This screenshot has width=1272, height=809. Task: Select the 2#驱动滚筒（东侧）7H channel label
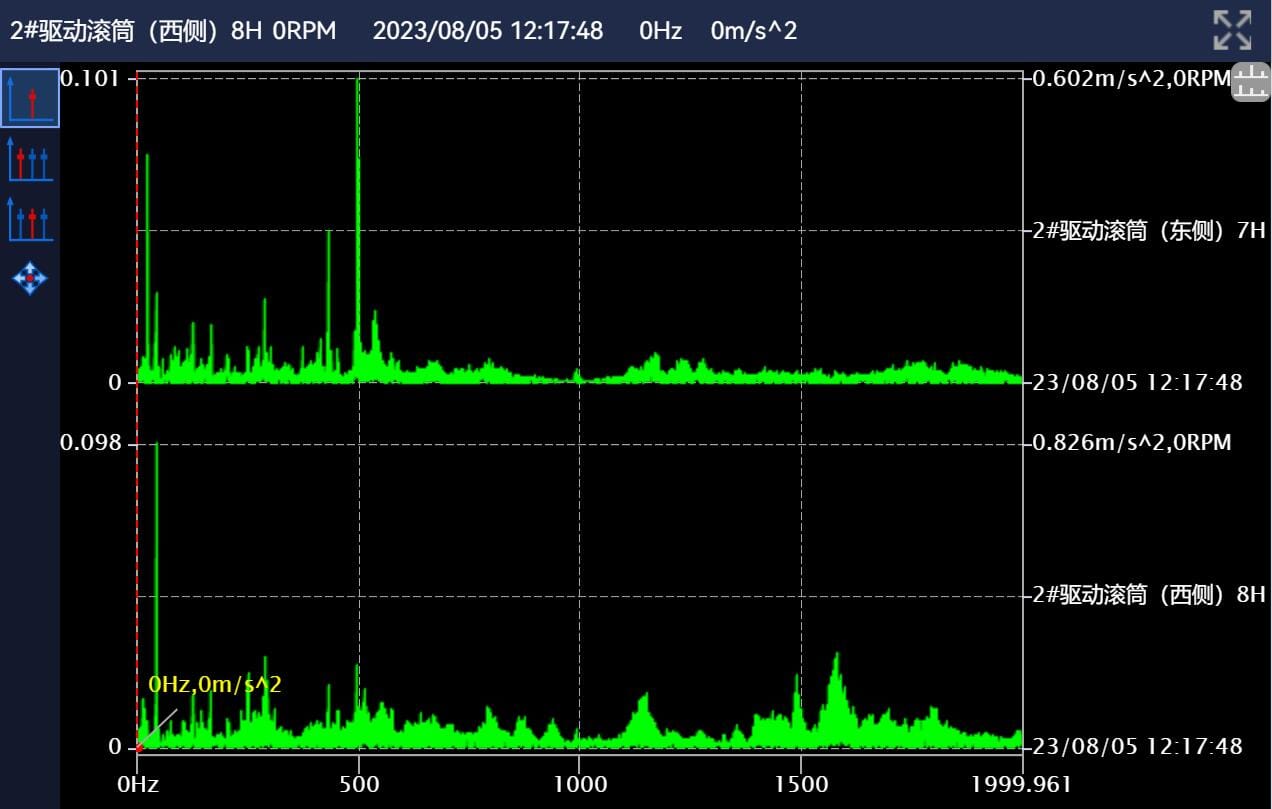tap(1149, 231)
